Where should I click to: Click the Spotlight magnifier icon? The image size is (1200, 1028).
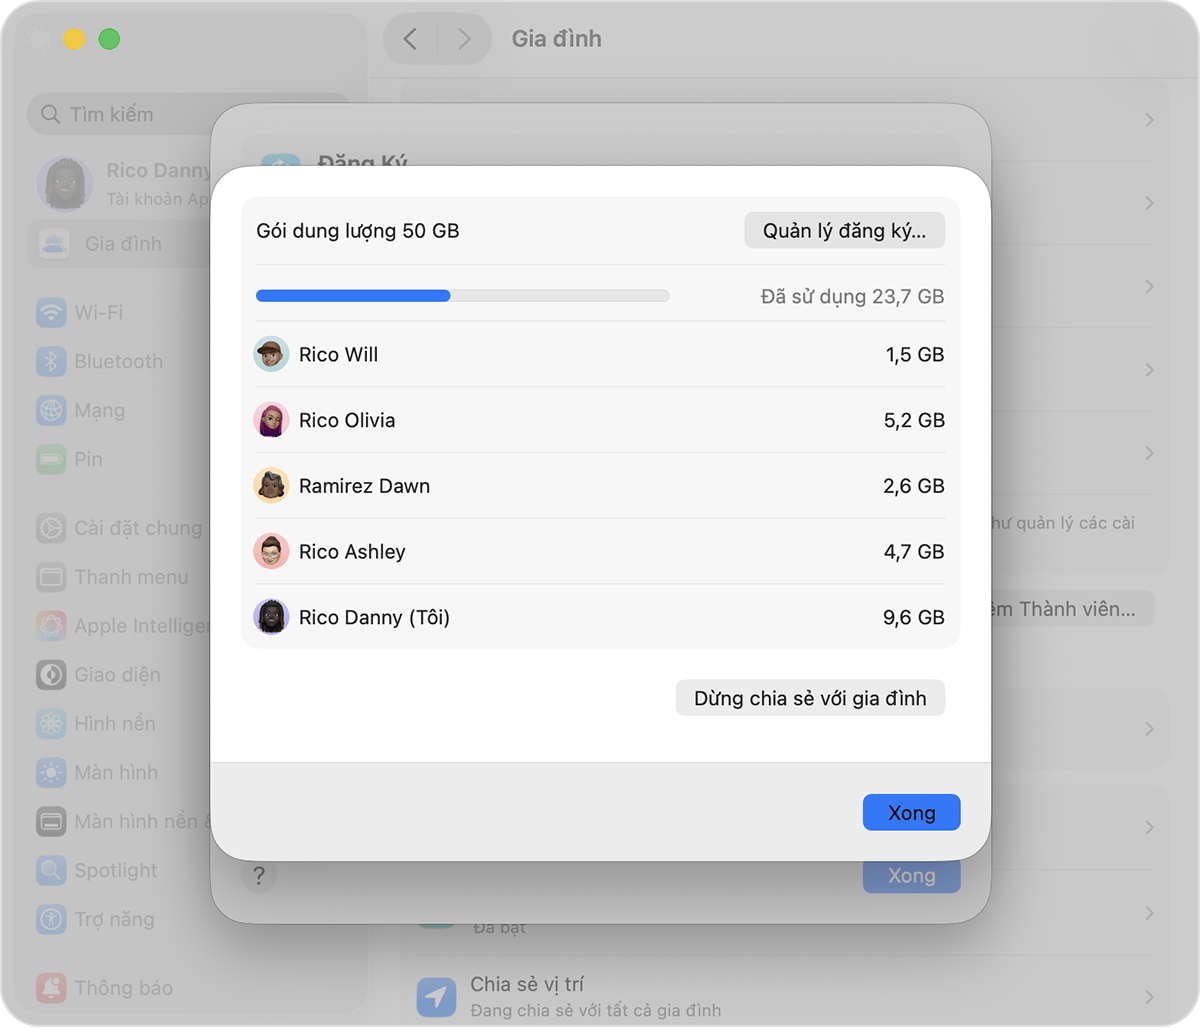coord(50,870)
